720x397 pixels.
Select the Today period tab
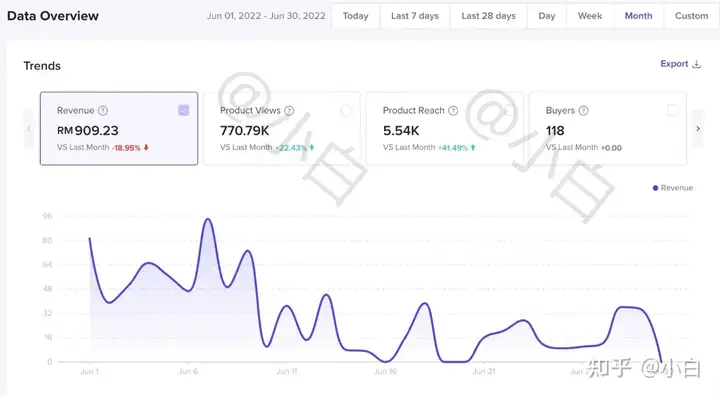(x=355, y=16)
